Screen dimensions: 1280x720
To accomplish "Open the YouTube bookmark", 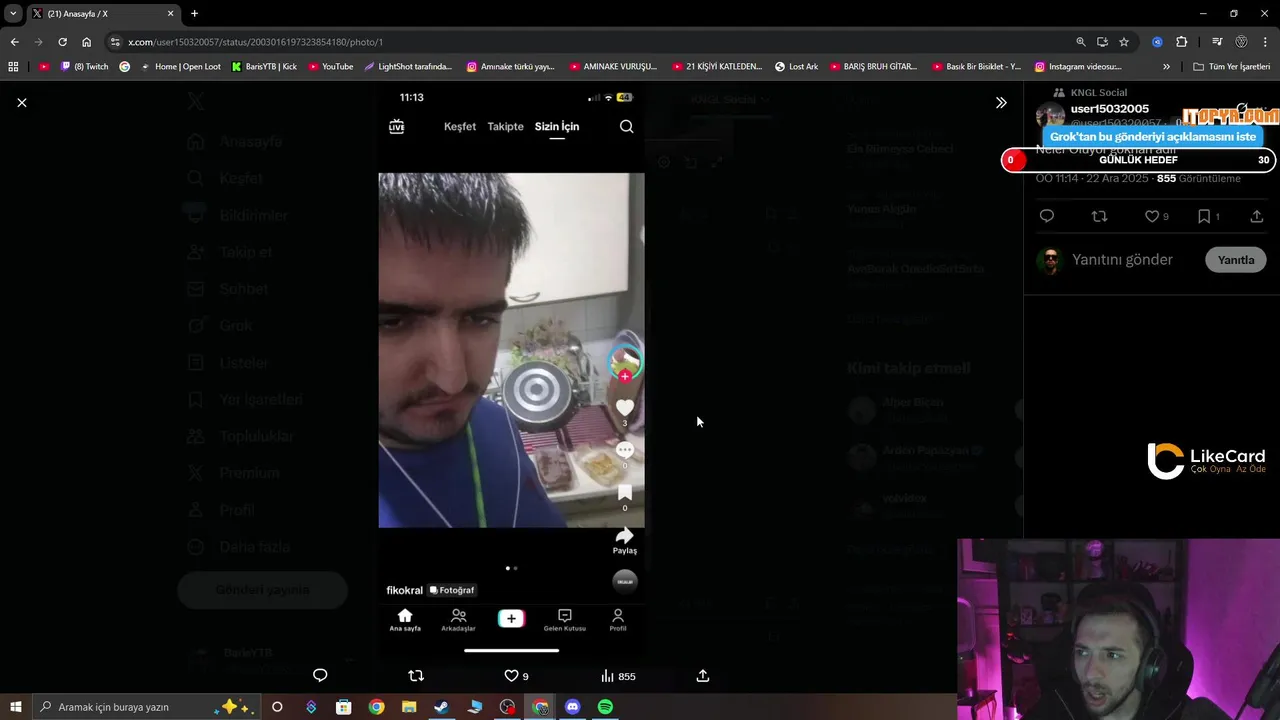I will click(x=331, y=67).
